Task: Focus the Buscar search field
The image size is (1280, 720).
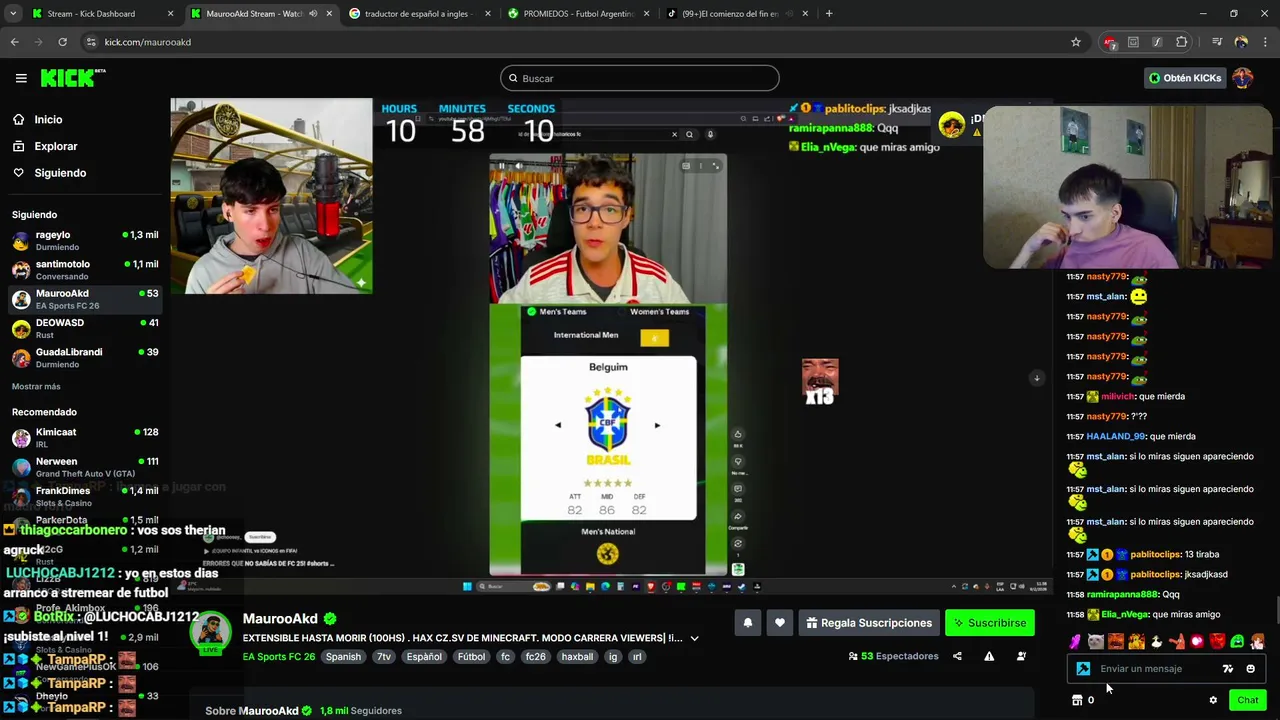Action: click(x=640, y=78)
